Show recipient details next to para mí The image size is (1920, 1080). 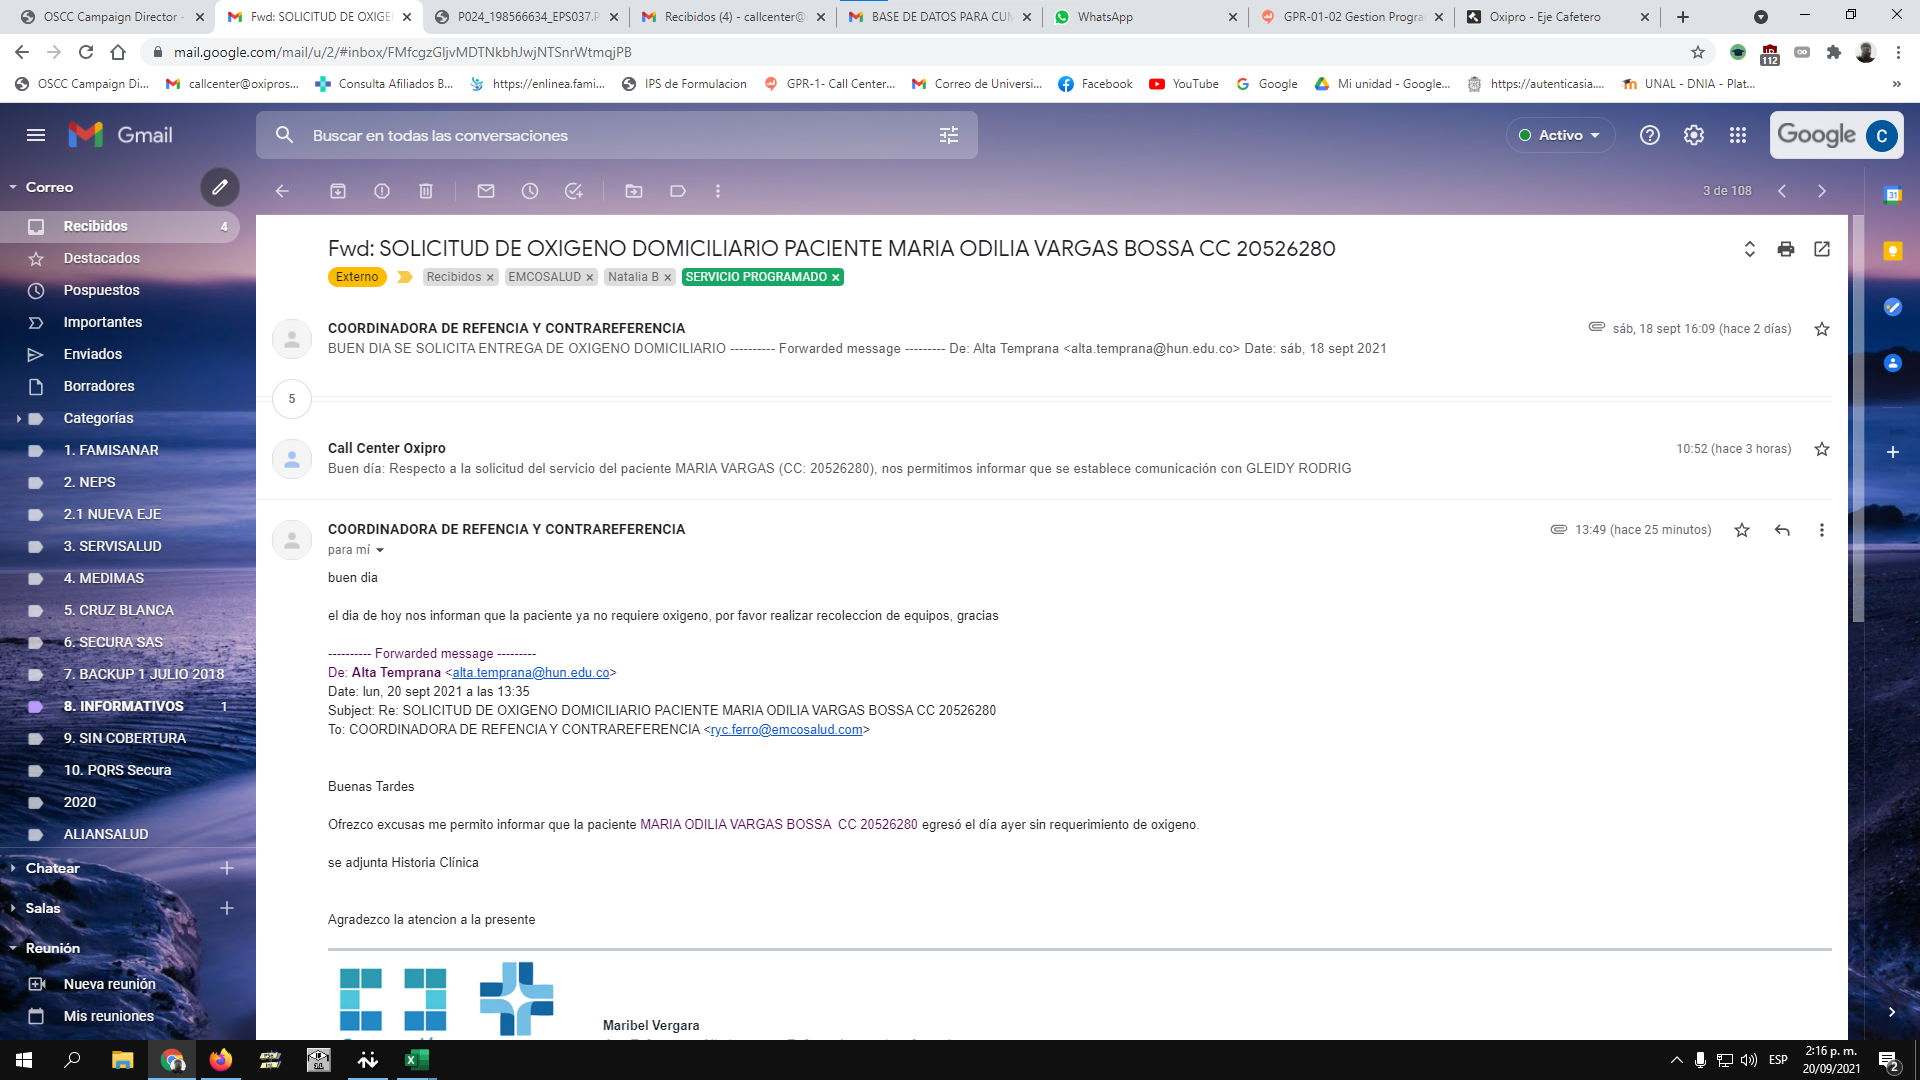380,550
